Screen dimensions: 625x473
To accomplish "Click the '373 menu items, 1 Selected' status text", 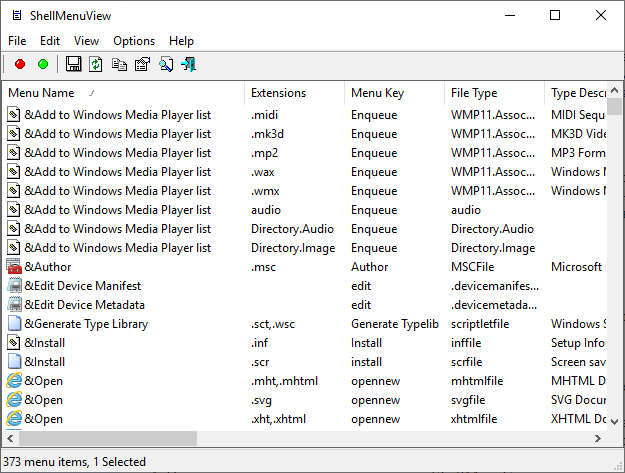I will pos(74,461).
